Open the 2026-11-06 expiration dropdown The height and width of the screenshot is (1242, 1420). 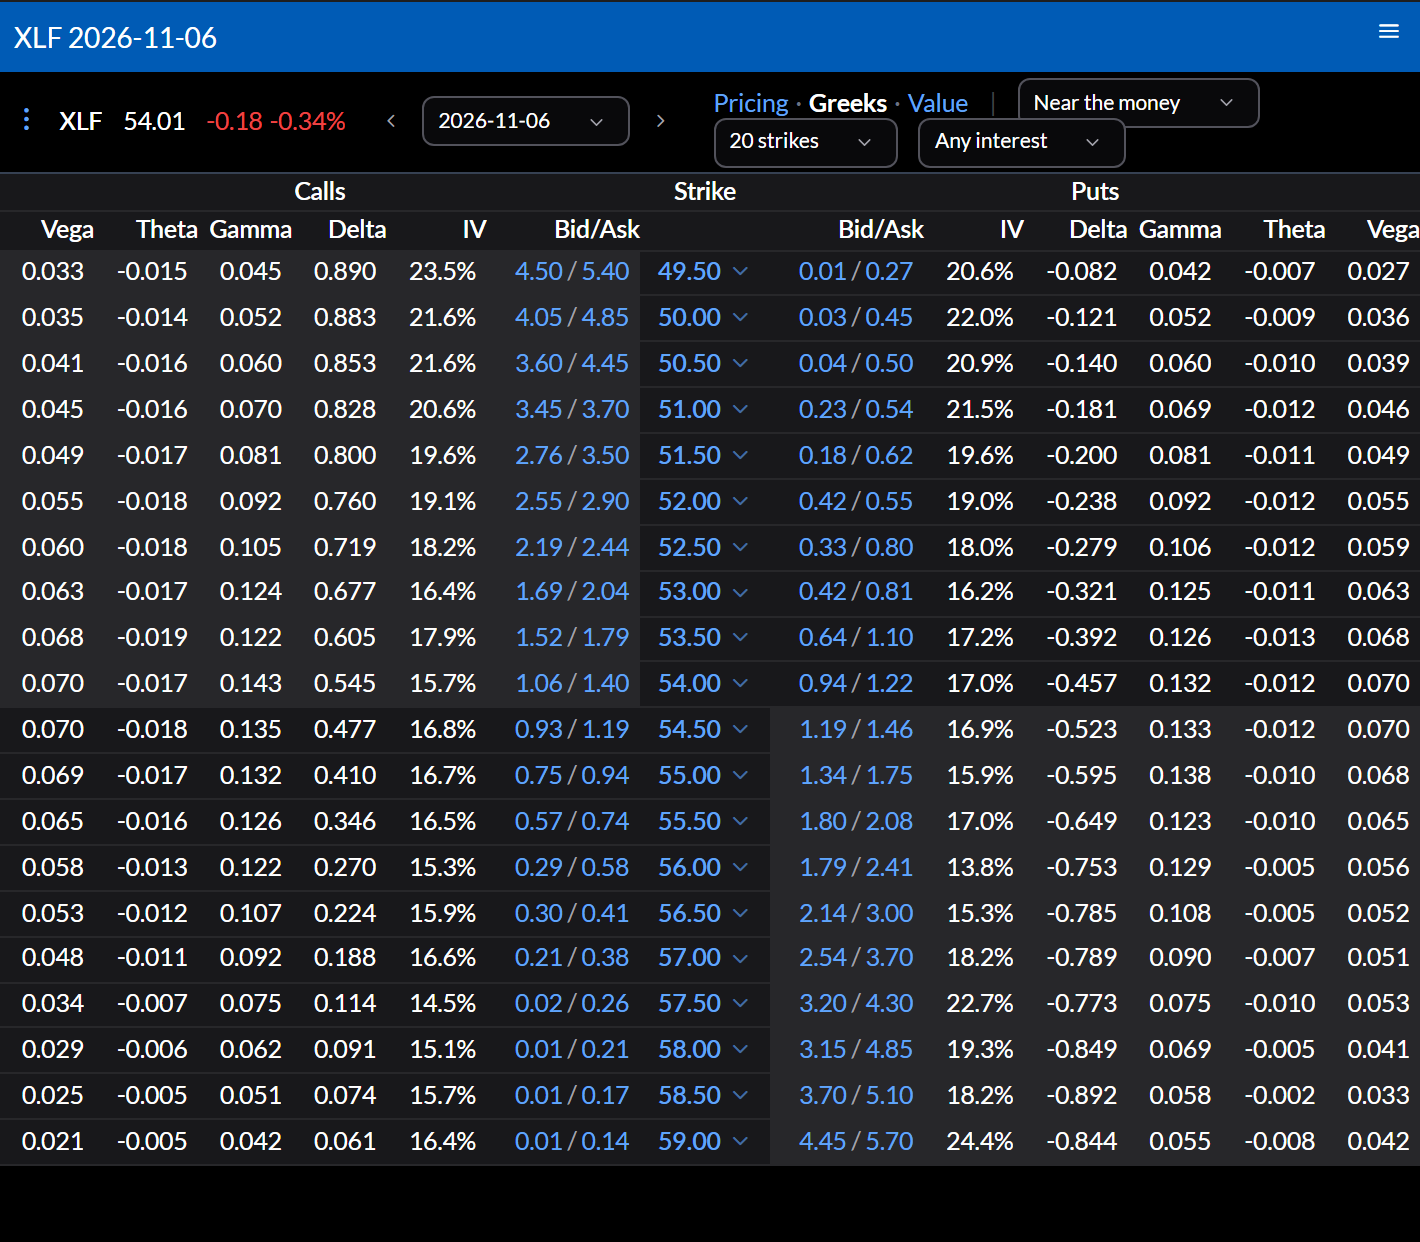pos(526,121)
